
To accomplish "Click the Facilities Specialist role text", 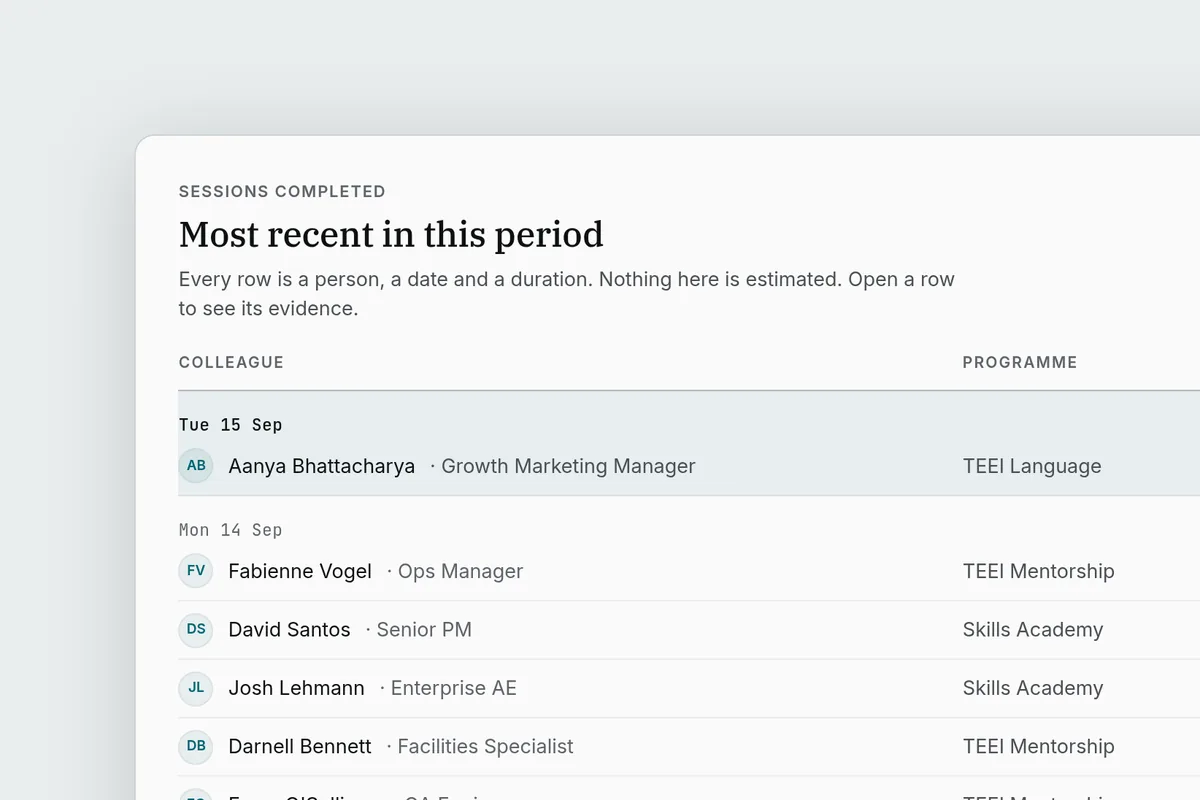I will pos(486,746).
